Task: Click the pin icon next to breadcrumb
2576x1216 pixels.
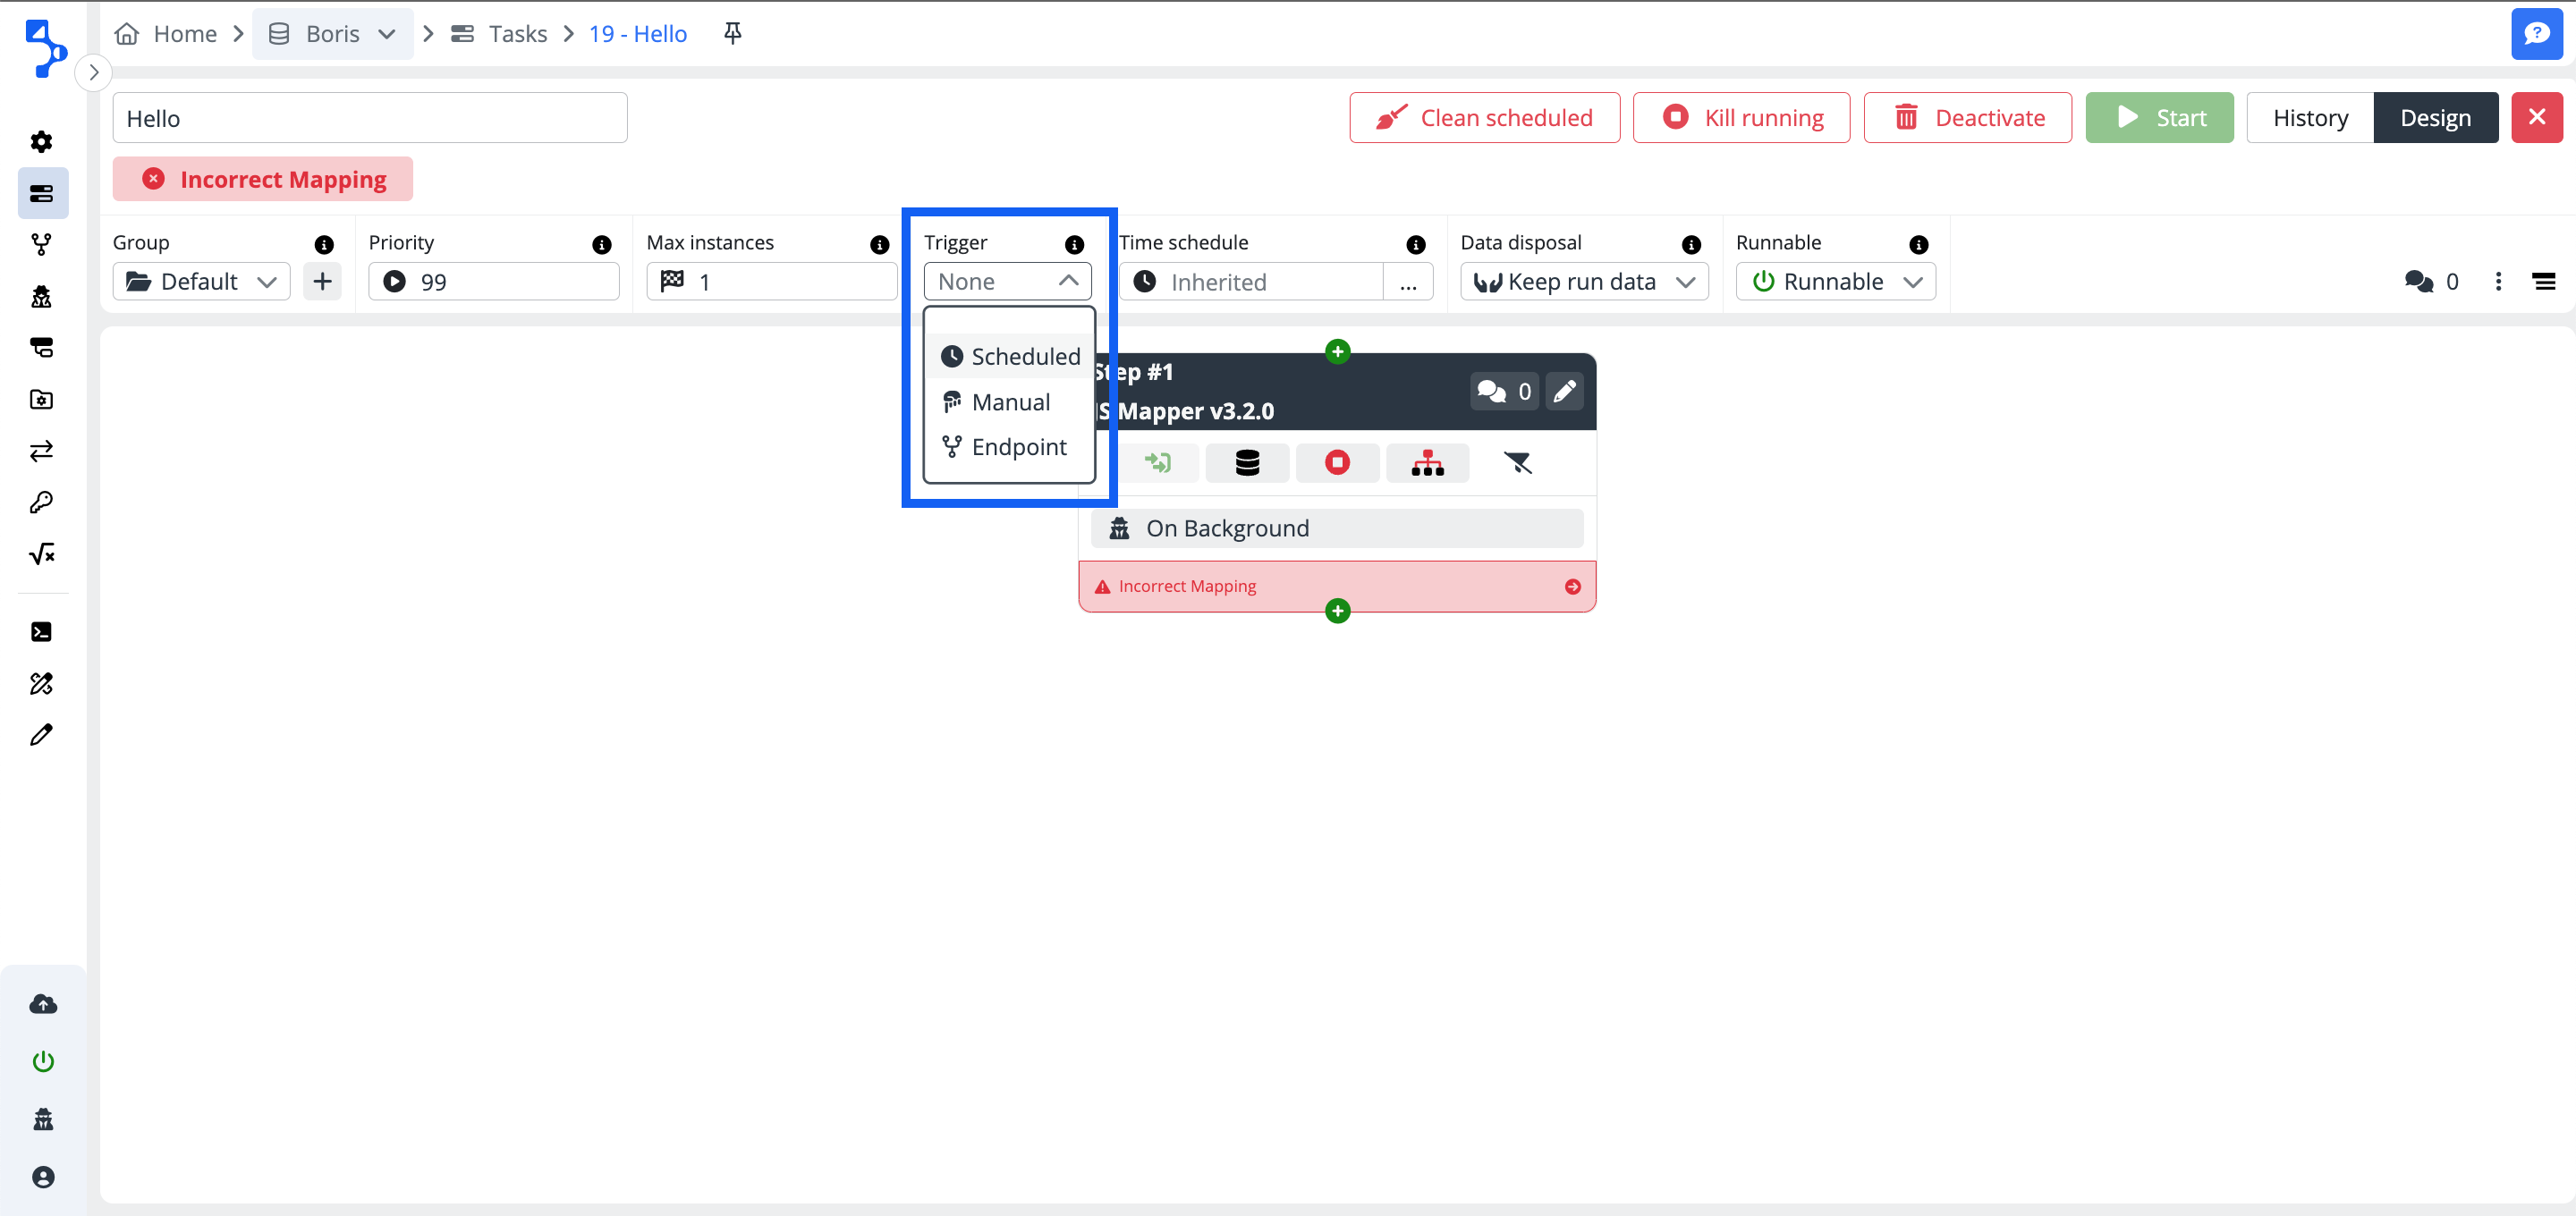Action: 732,34
